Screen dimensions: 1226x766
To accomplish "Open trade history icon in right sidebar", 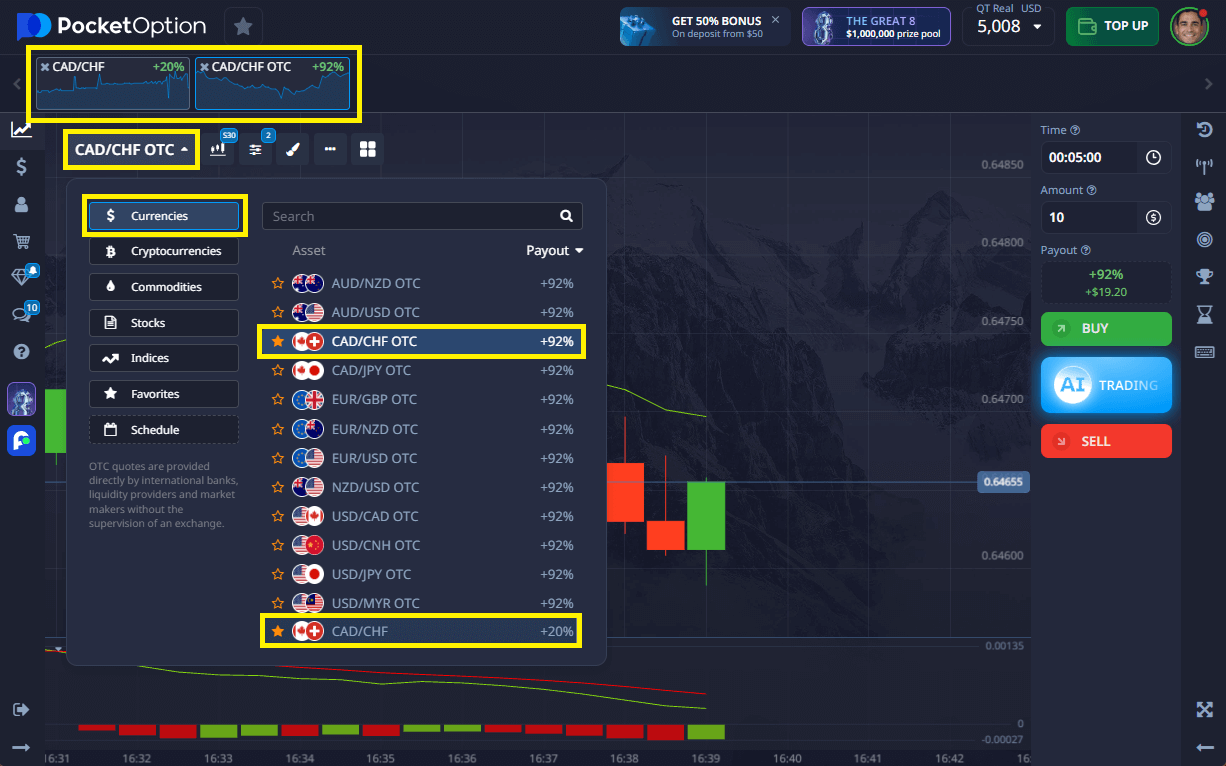I will point(1204,130).
